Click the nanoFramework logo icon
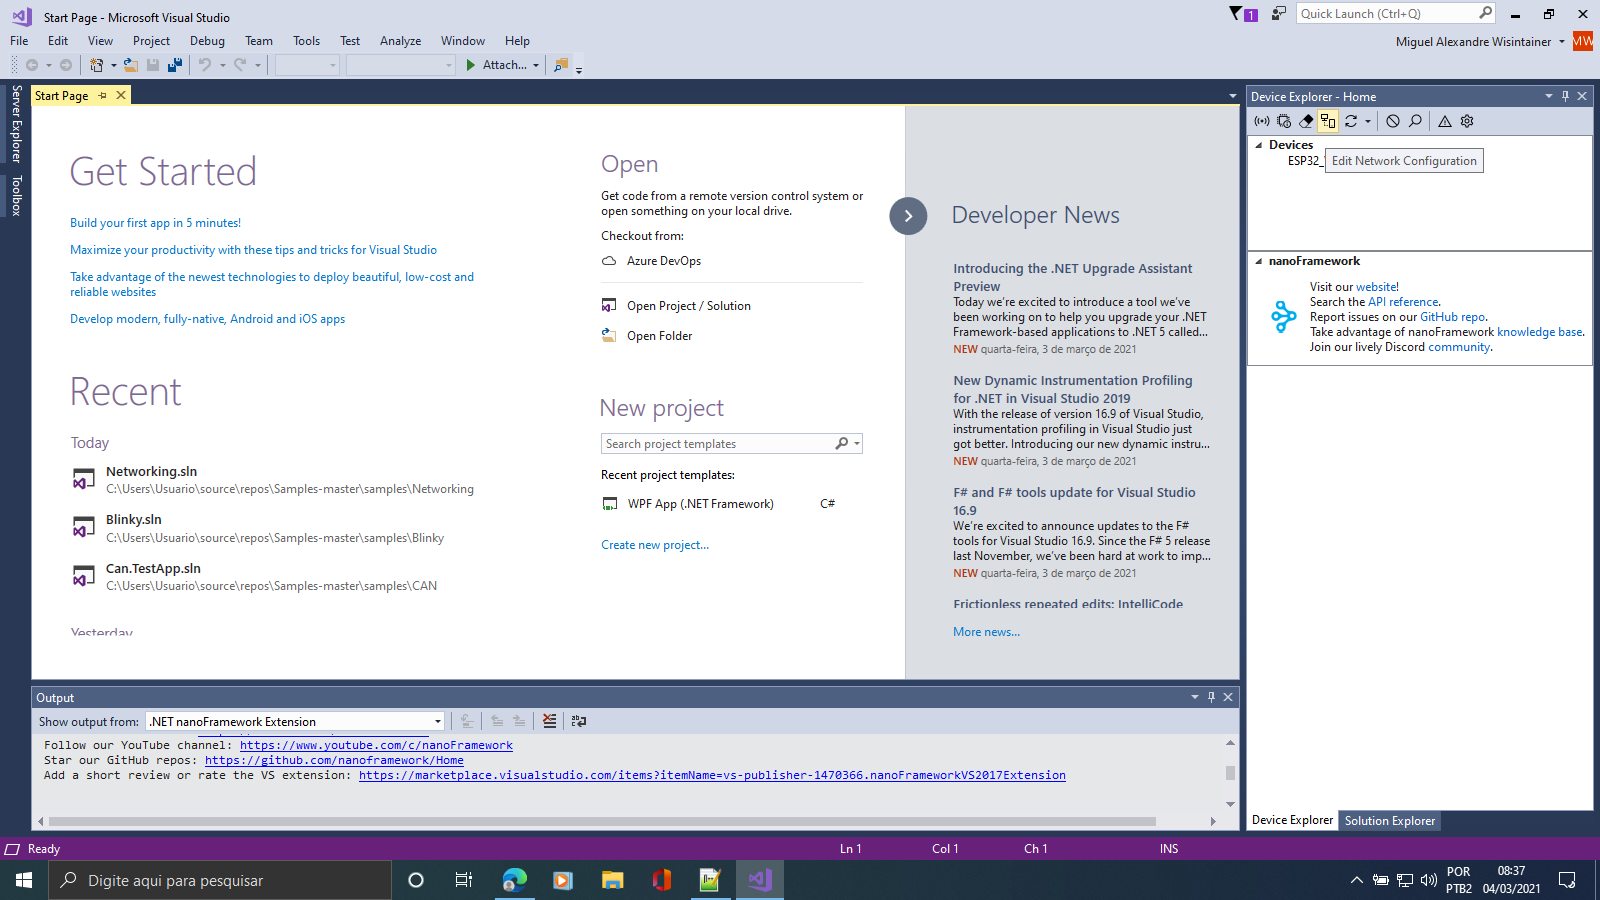Screen dimensions: 1600x900 click(1283, 317)
